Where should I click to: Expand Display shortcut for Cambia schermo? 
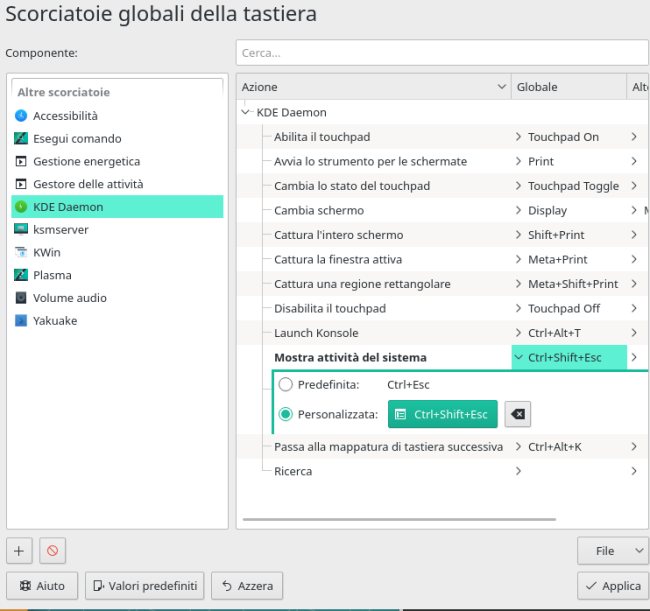[518, 210]
